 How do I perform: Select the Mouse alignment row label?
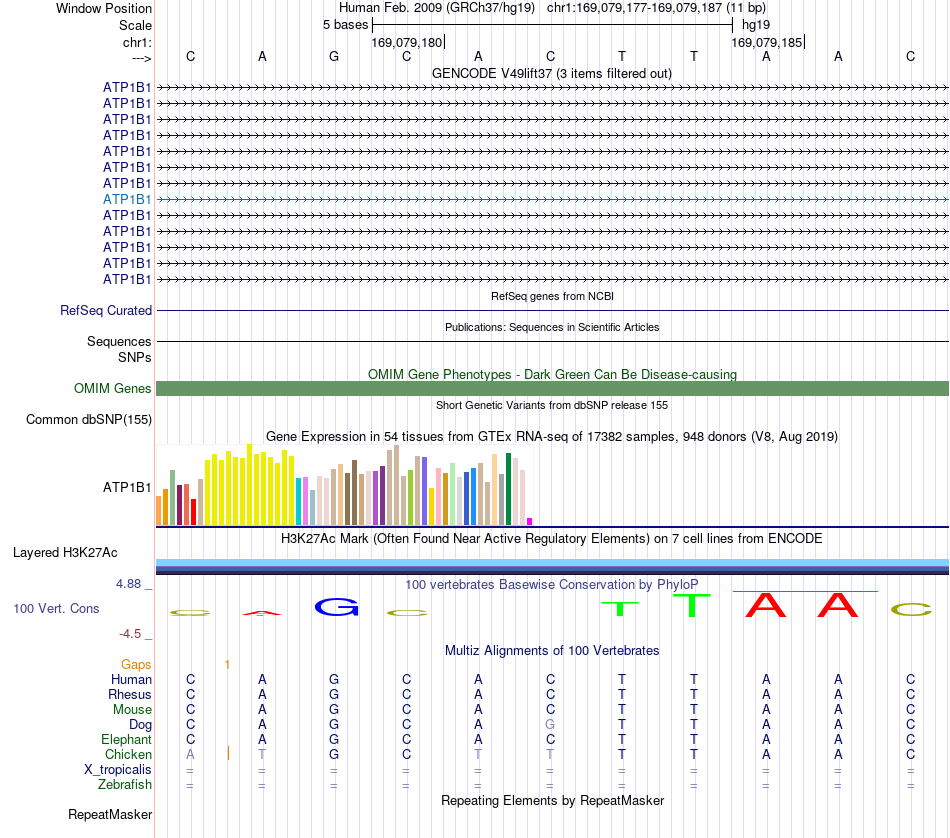pos(132,710)
